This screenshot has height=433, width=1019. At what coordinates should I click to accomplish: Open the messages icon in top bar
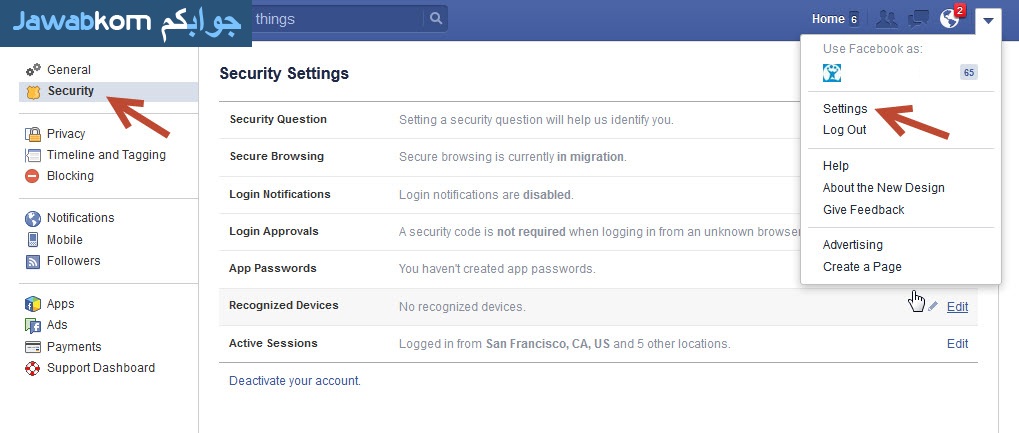click(918, 19)
